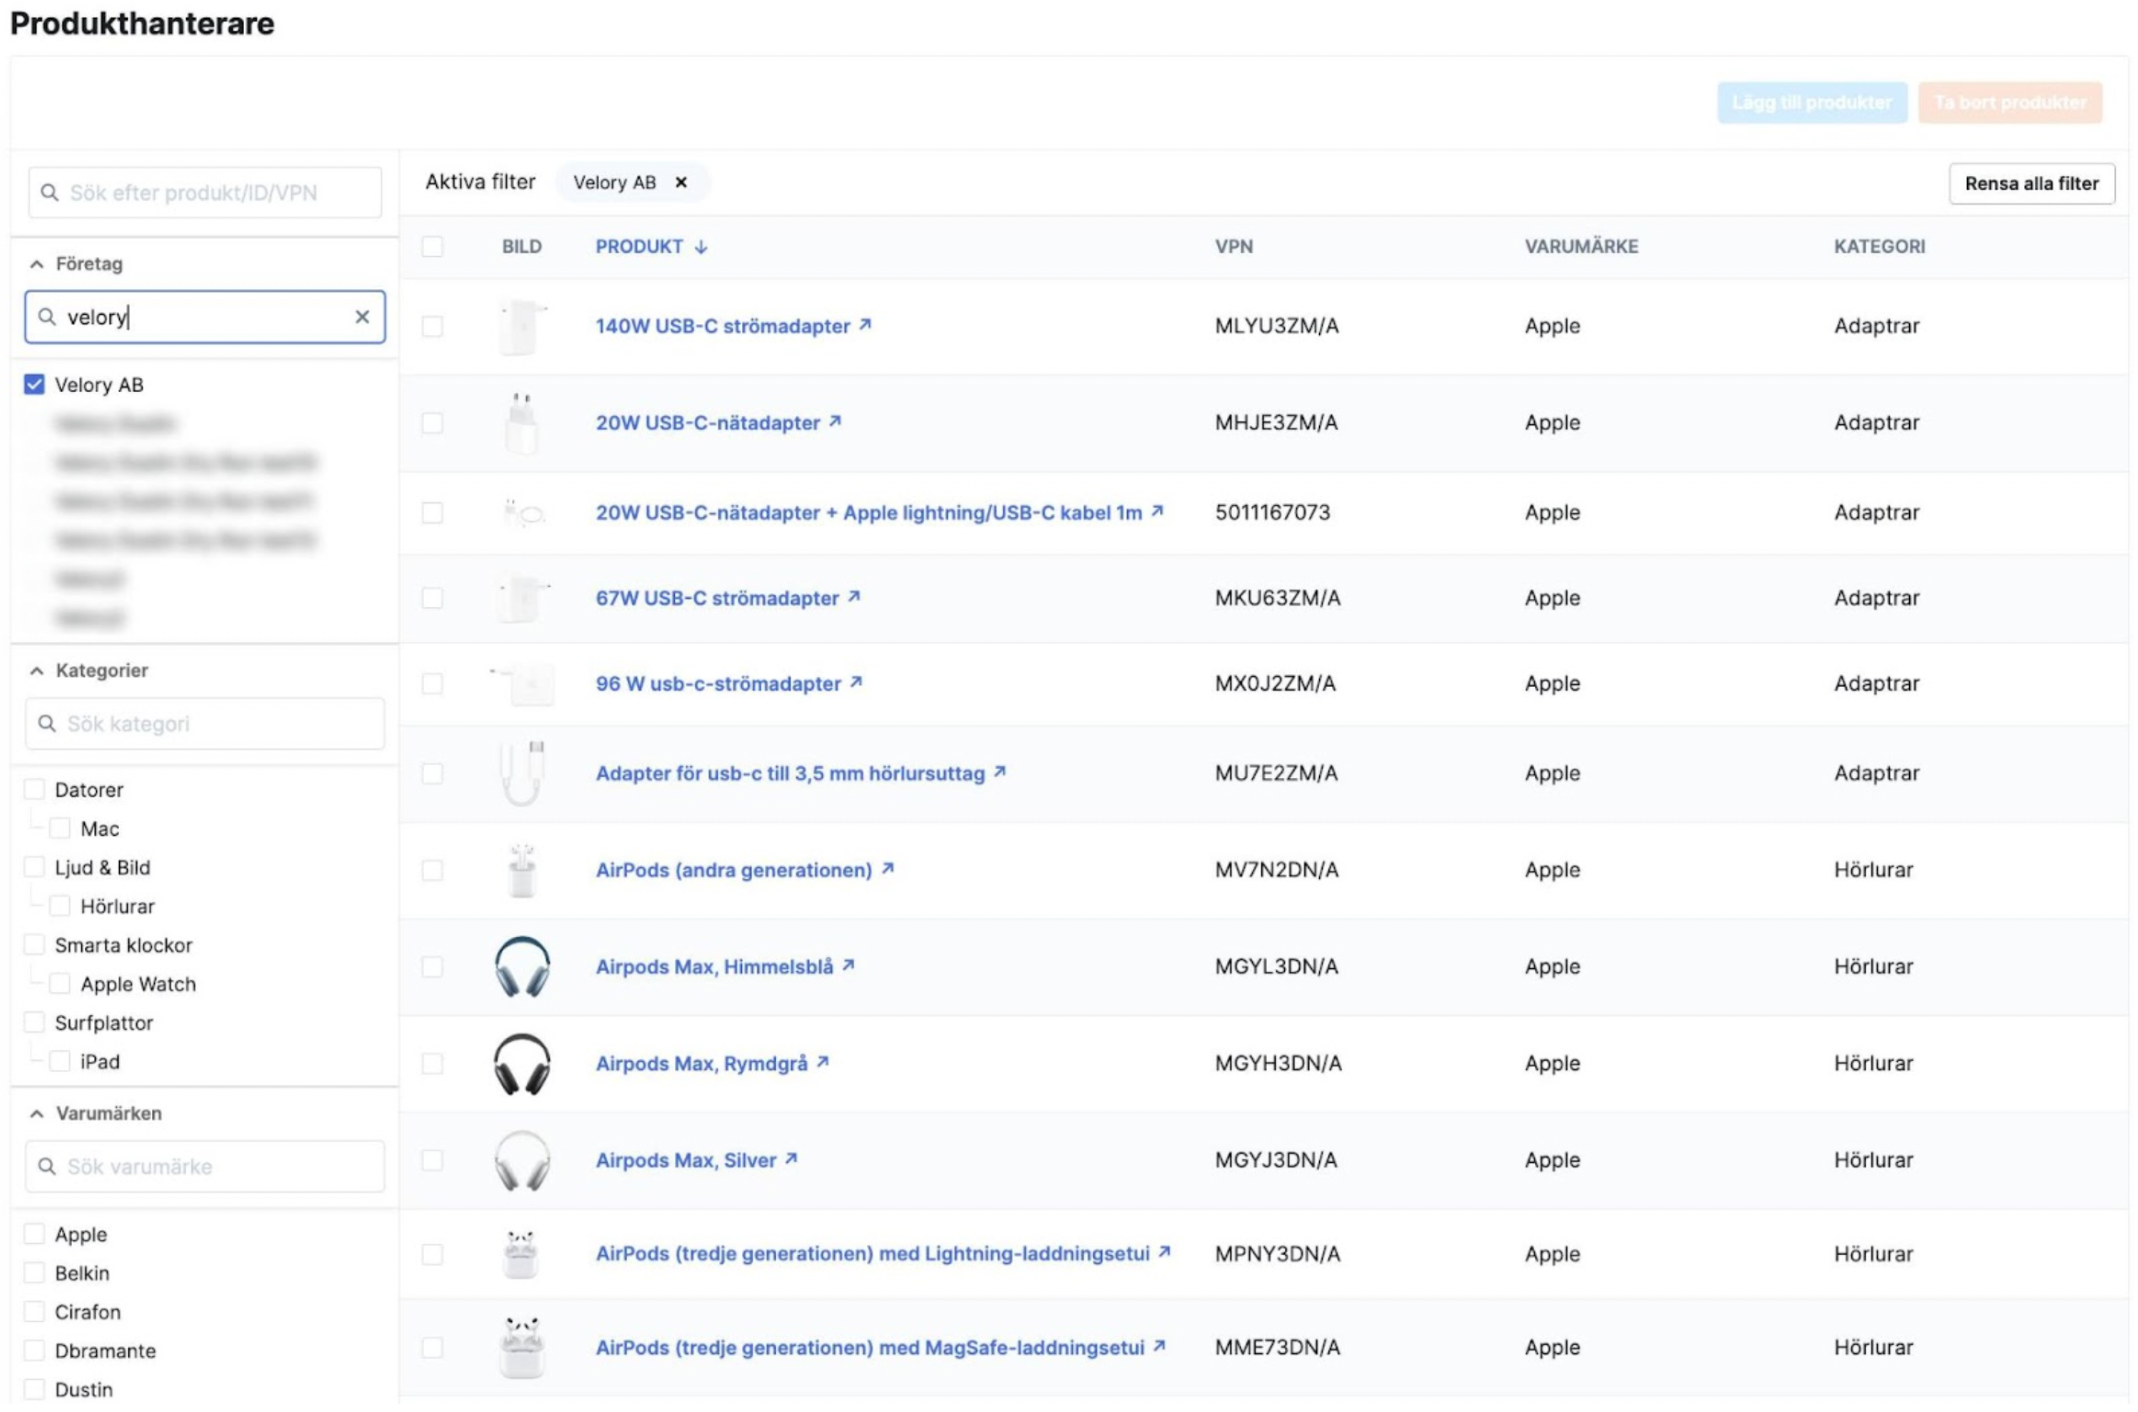Check the Ljud & Bild category checkbox
Screen dimensions: 2138x1412
click(x=34, y=867)
